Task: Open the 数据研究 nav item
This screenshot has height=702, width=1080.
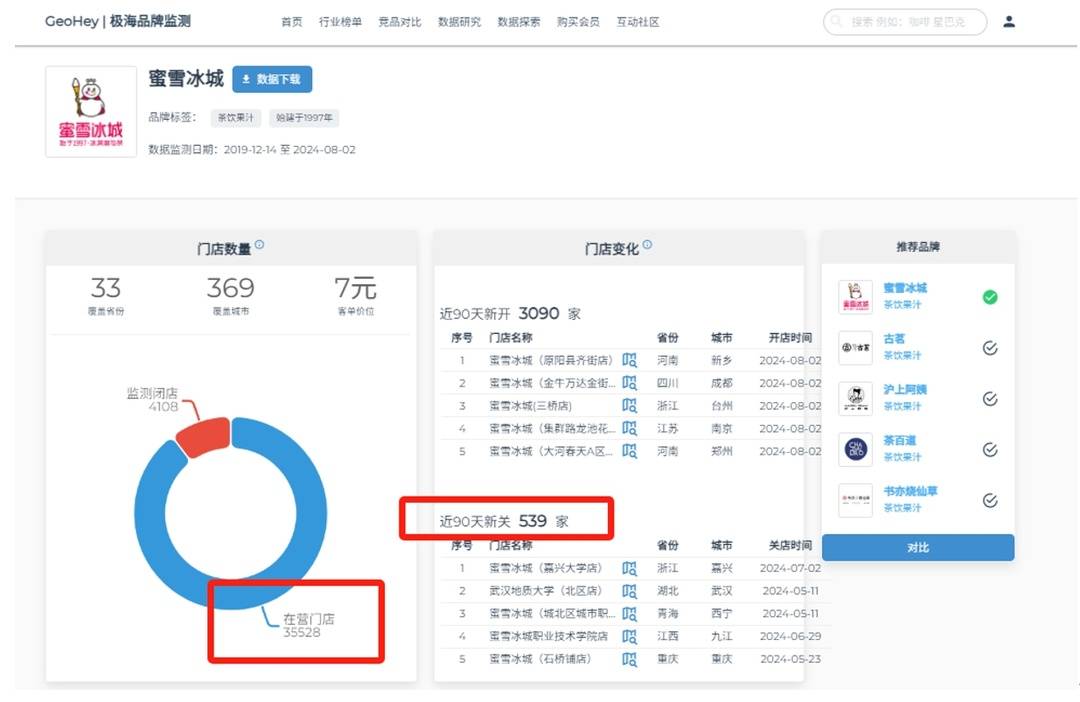Action: pos(459,22)
